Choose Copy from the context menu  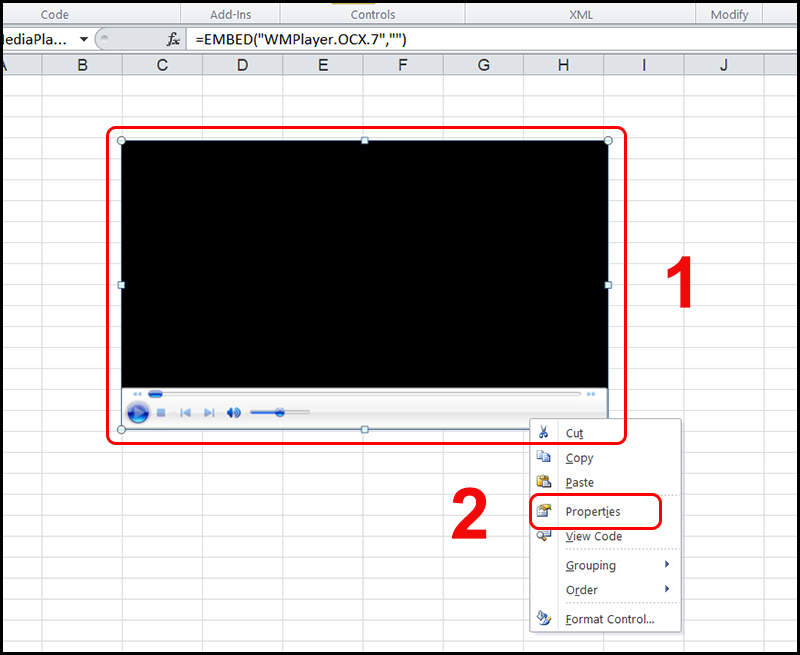[605, 458]
